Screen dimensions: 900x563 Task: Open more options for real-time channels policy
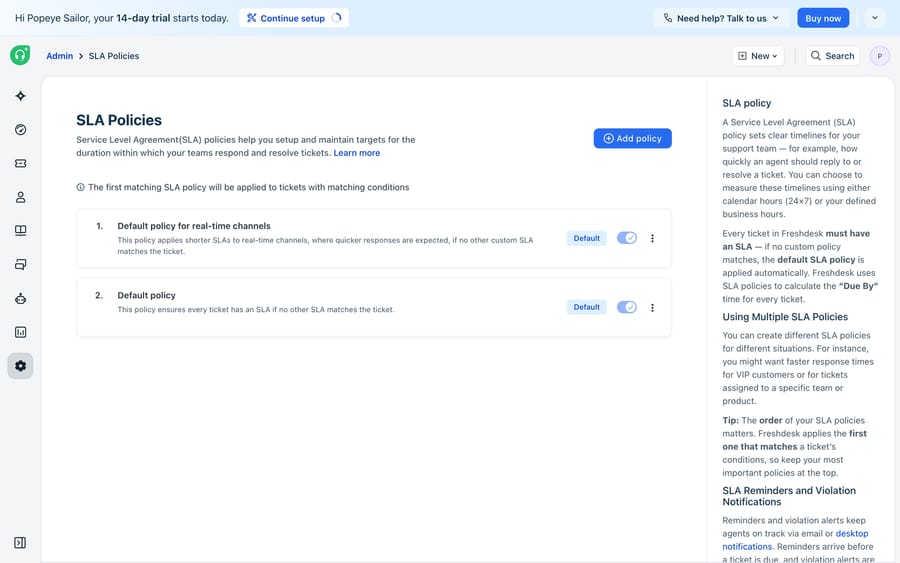[652, 238]
